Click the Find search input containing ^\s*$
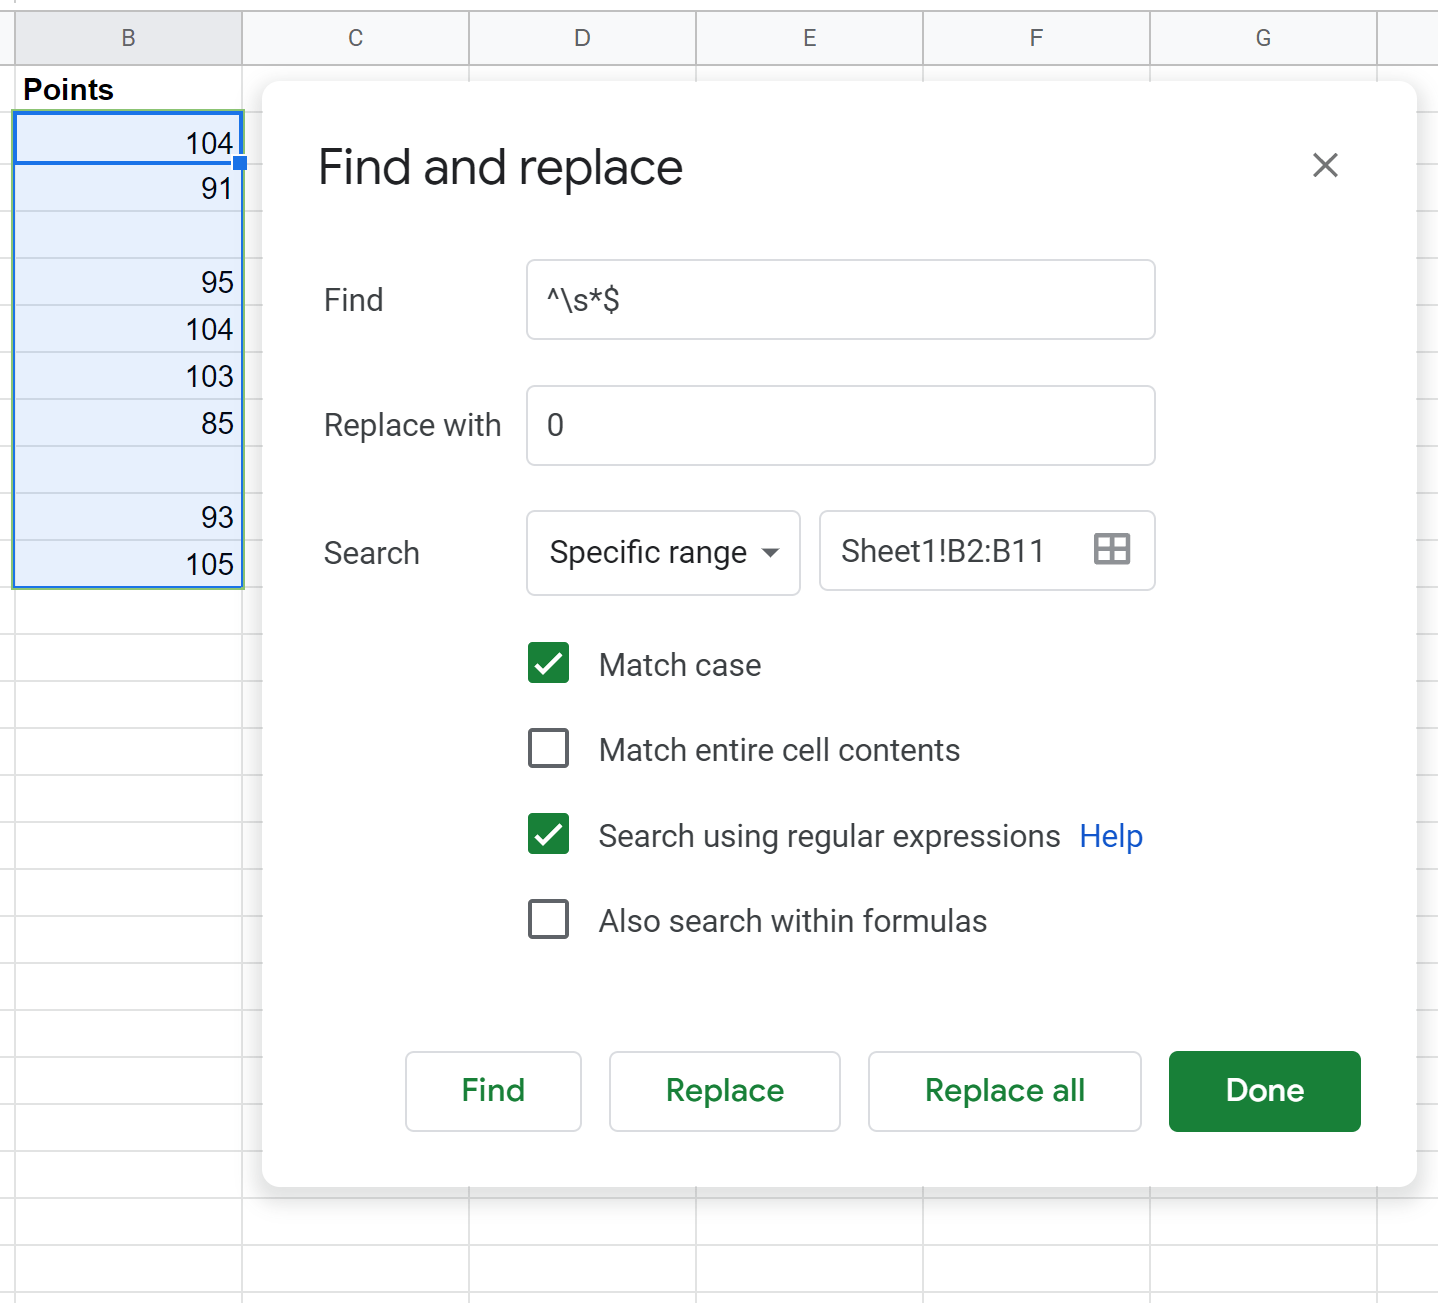This screenshot has width=1438, height=1303. pyautogui.click(x=840, y=299)
